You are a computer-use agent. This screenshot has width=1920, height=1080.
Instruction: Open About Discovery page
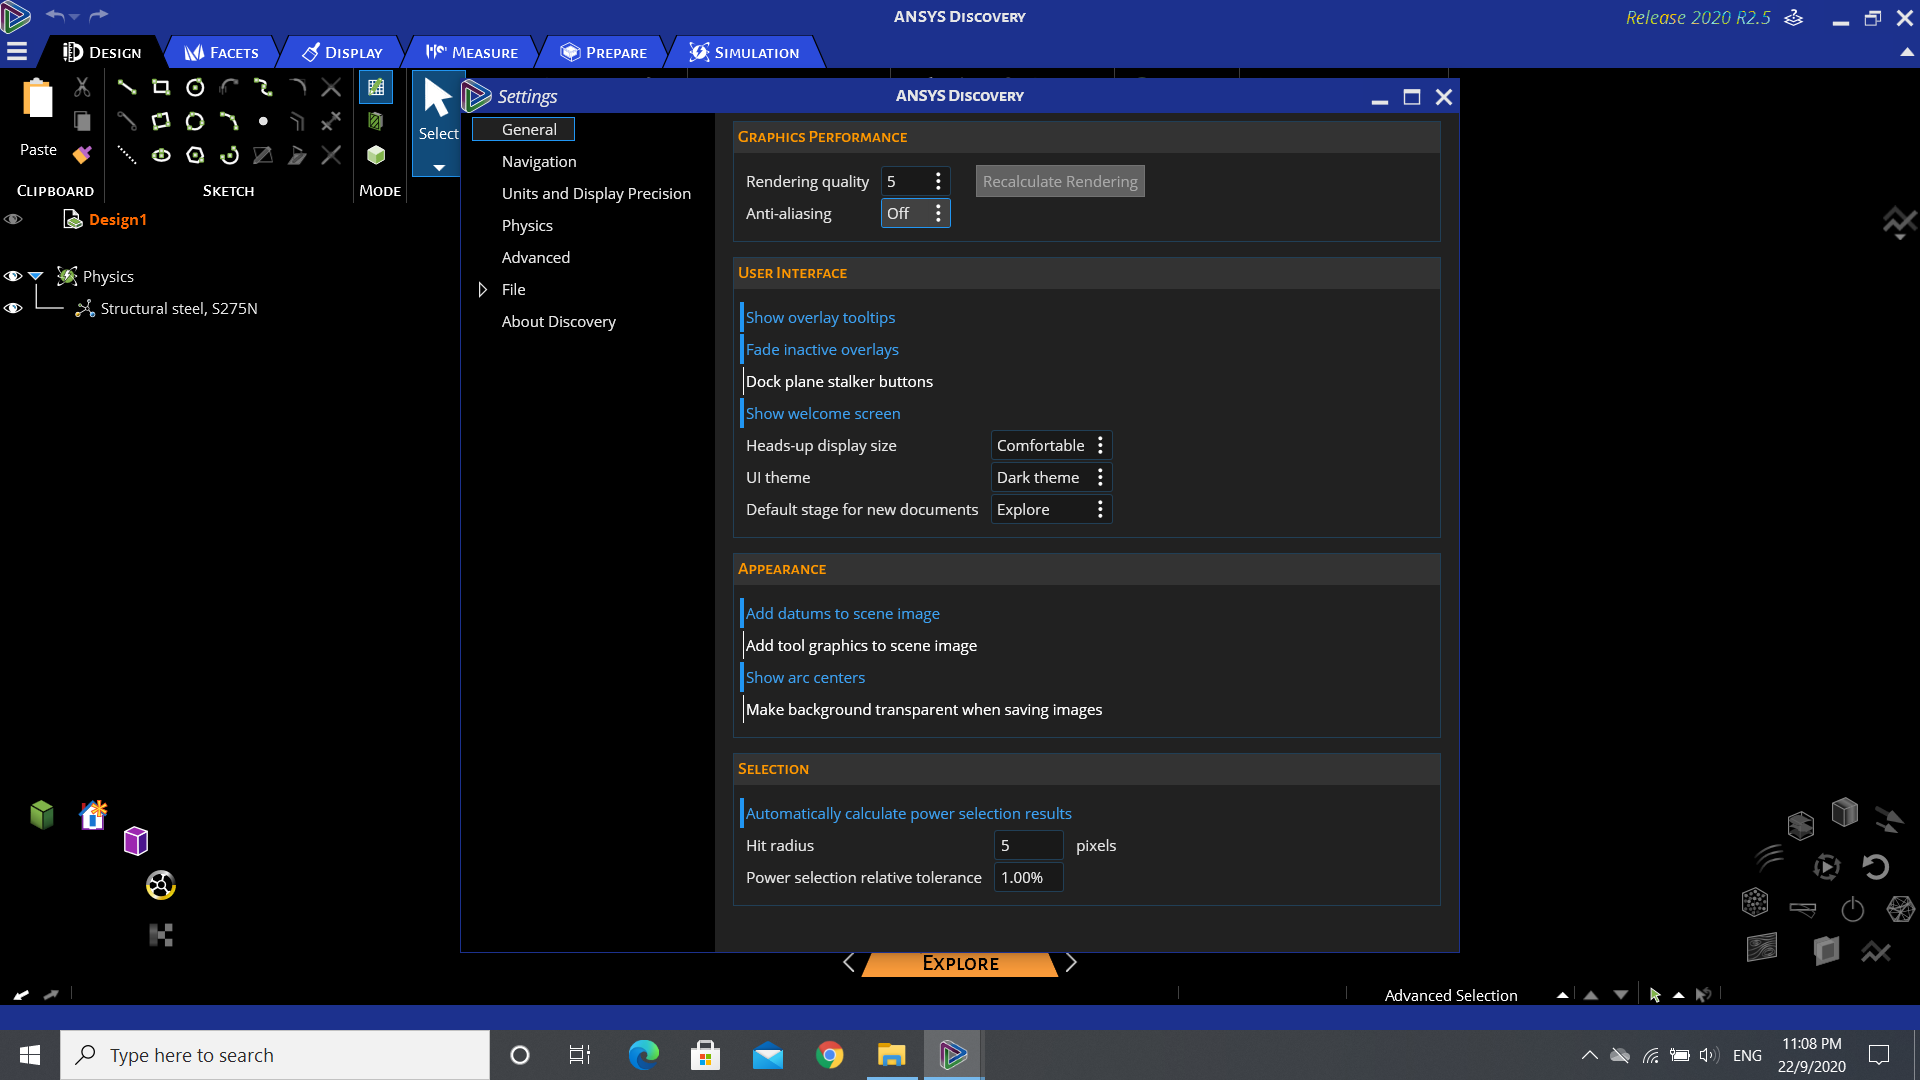(559, 321)
